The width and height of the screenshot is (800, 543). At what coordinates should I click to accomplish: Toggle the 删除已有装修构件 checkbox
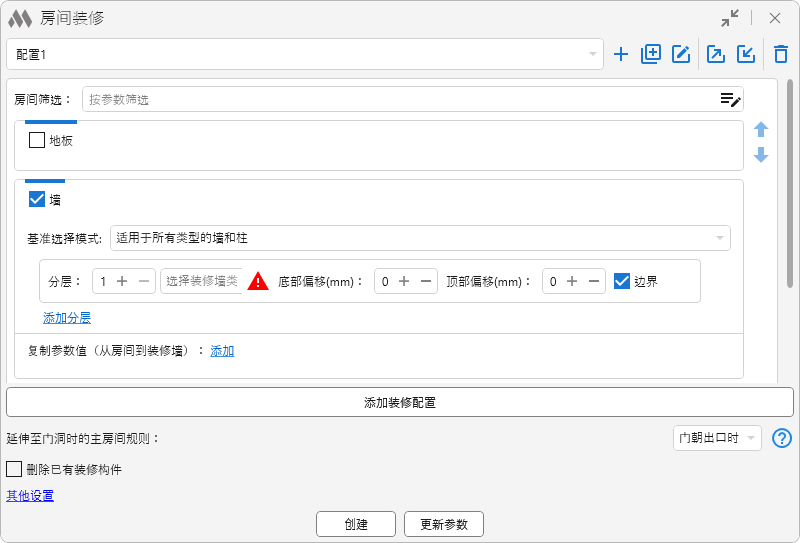(14, 469)
